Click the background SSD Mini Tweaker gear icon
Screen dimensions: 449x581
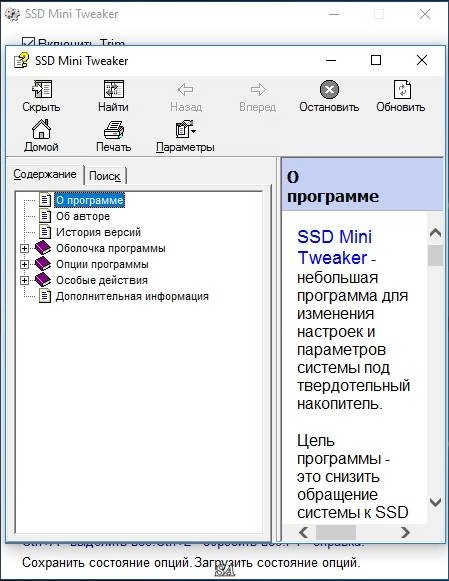(x=13, y=14)
